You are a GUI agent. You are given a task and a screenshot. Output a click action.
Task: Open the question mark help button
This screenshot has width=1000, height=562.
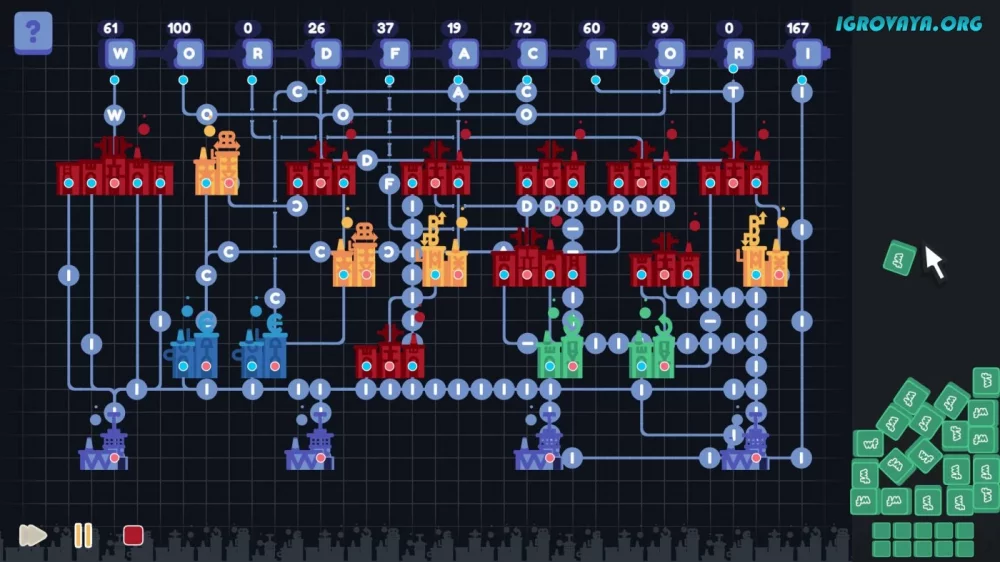point(33,33)
